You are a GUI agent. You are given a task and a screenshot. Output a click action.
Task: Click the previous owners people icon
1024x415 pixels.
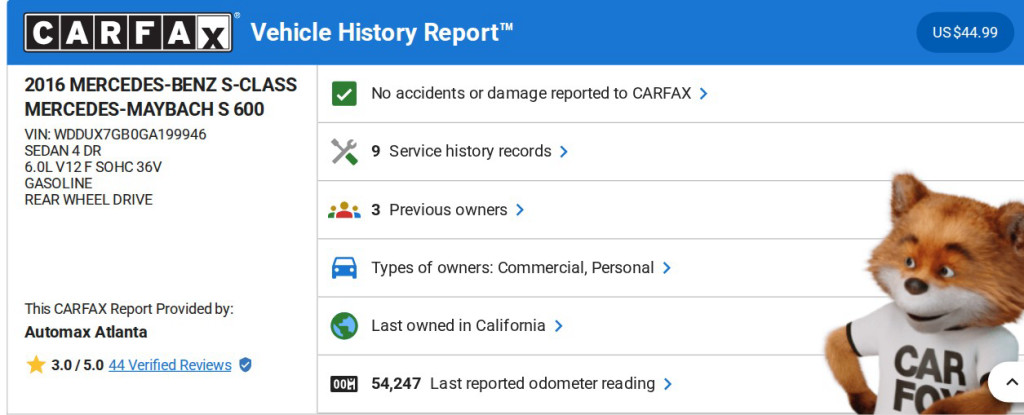(344, 210)
